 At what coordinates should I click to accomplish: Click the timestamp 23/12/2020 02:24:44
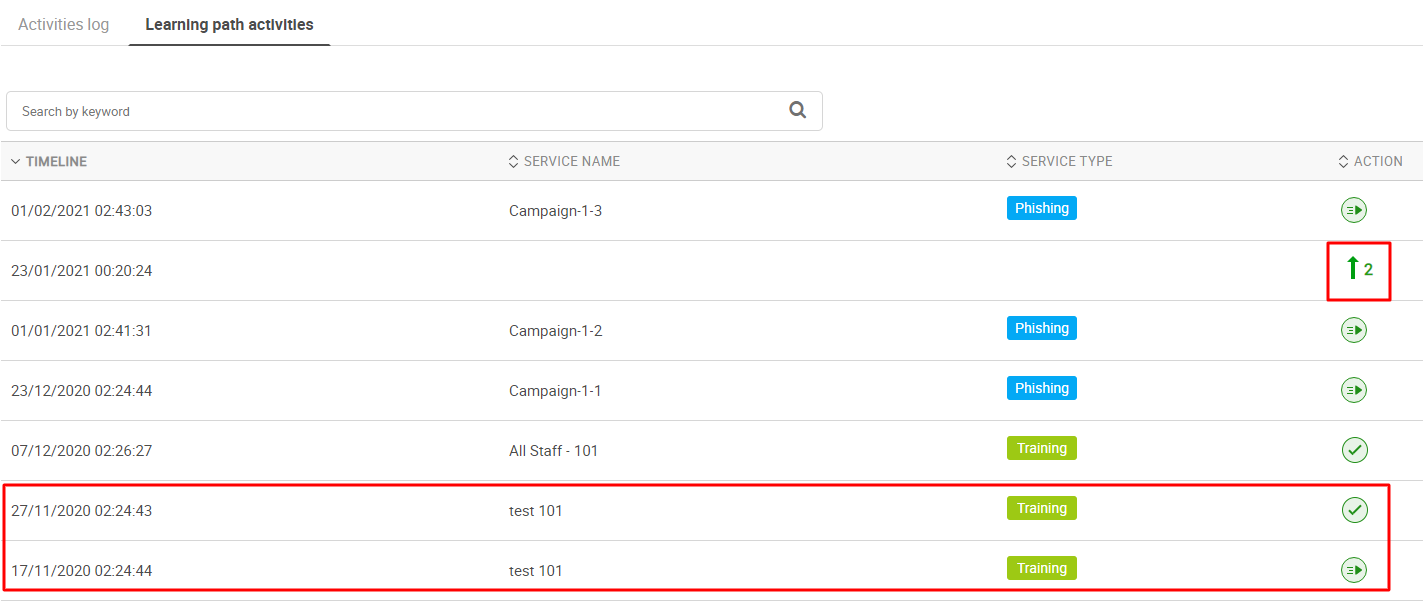[x=82, y=391]
